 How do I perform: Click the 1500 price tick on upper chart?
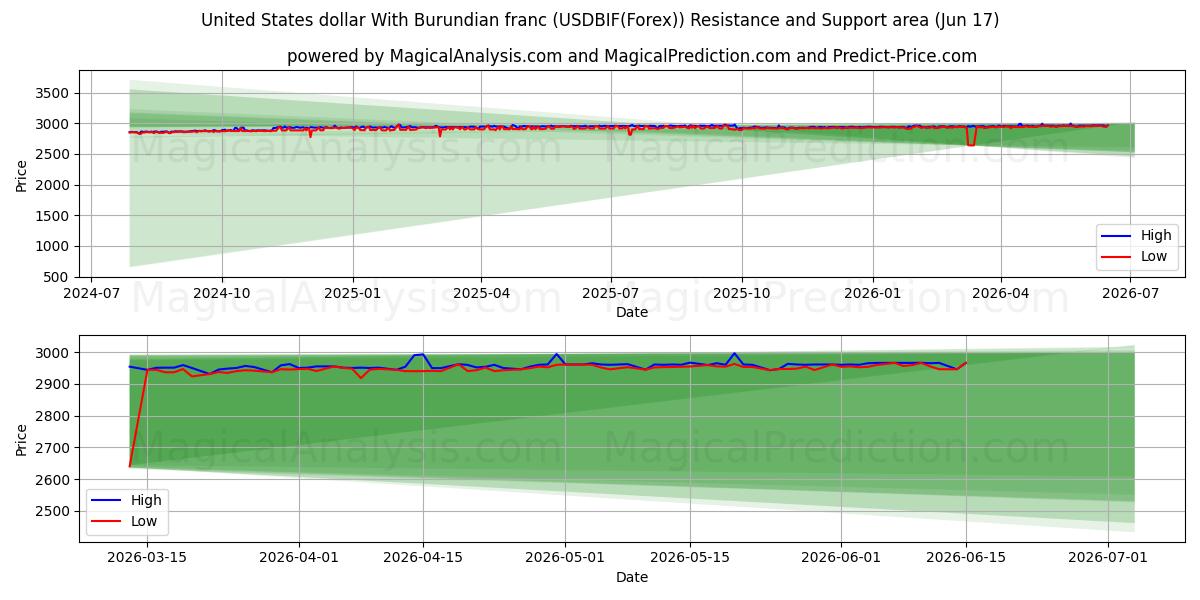[x=53, y=216]
